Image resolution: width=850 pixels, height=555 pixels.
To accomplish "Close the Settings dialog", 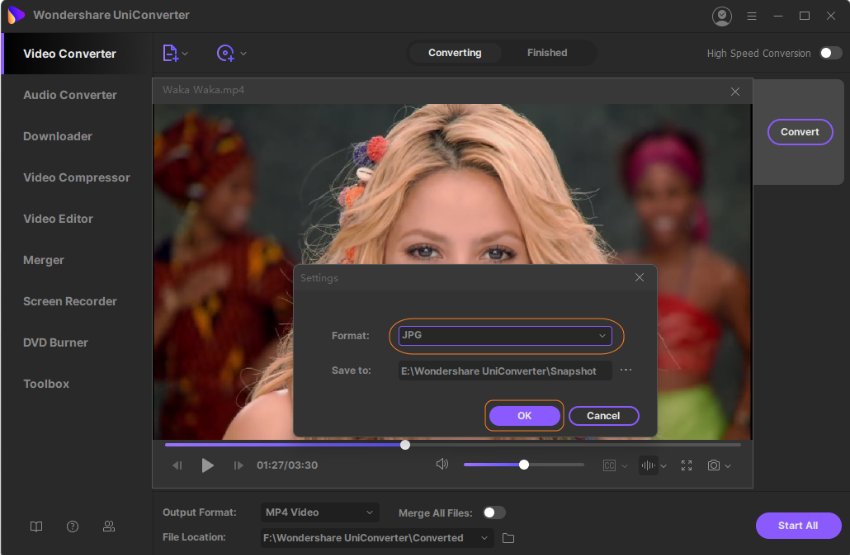I will click(x=639, y=278).
